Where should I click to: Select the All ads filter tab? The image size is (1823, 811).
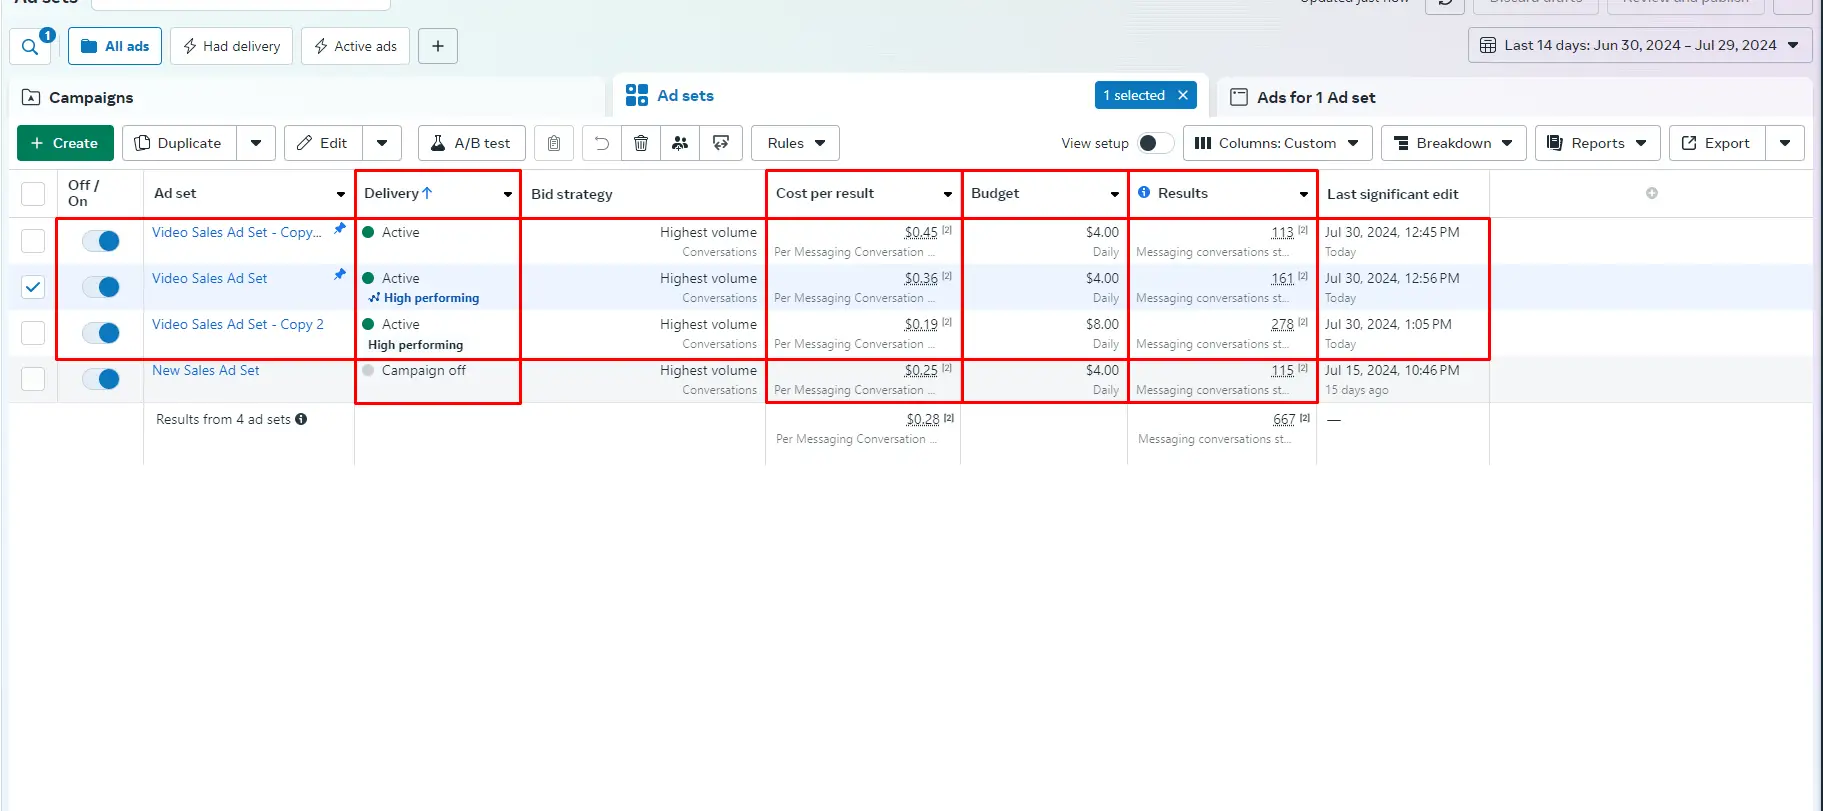pyautogui.click(x=115, y=46)
